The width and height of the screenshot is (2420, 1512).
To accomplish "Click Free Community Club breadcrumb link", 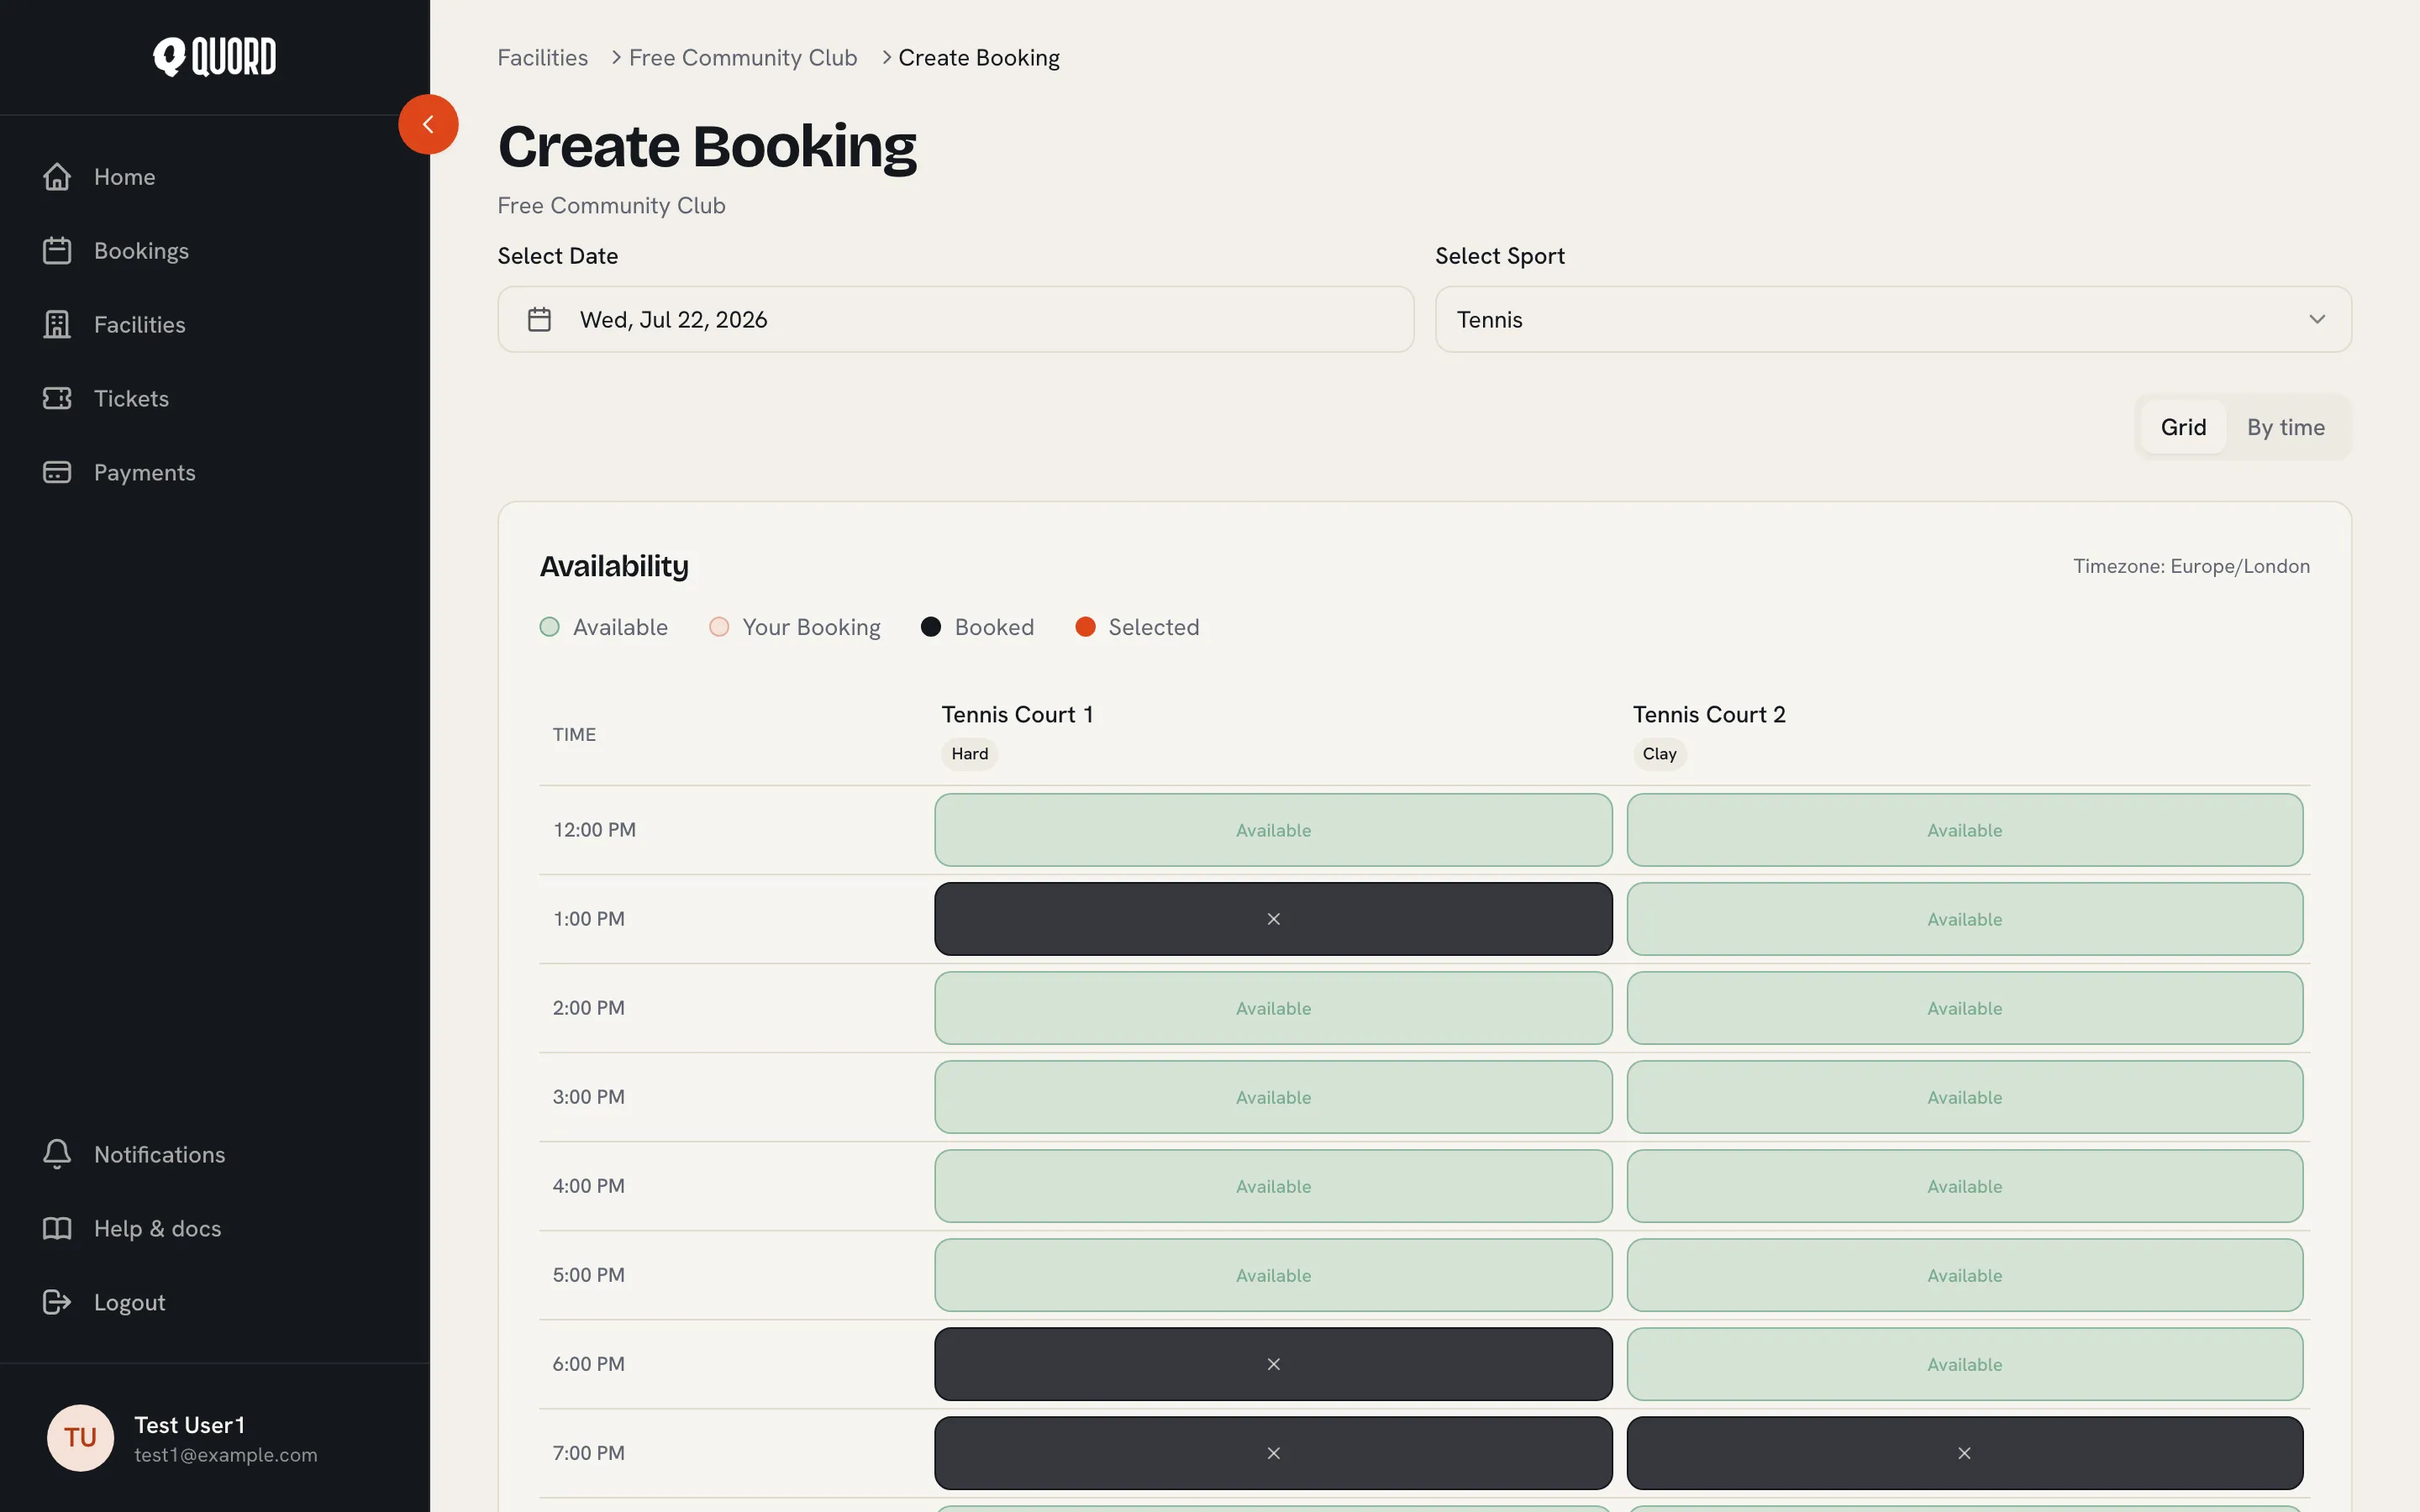I will (743, 58).
